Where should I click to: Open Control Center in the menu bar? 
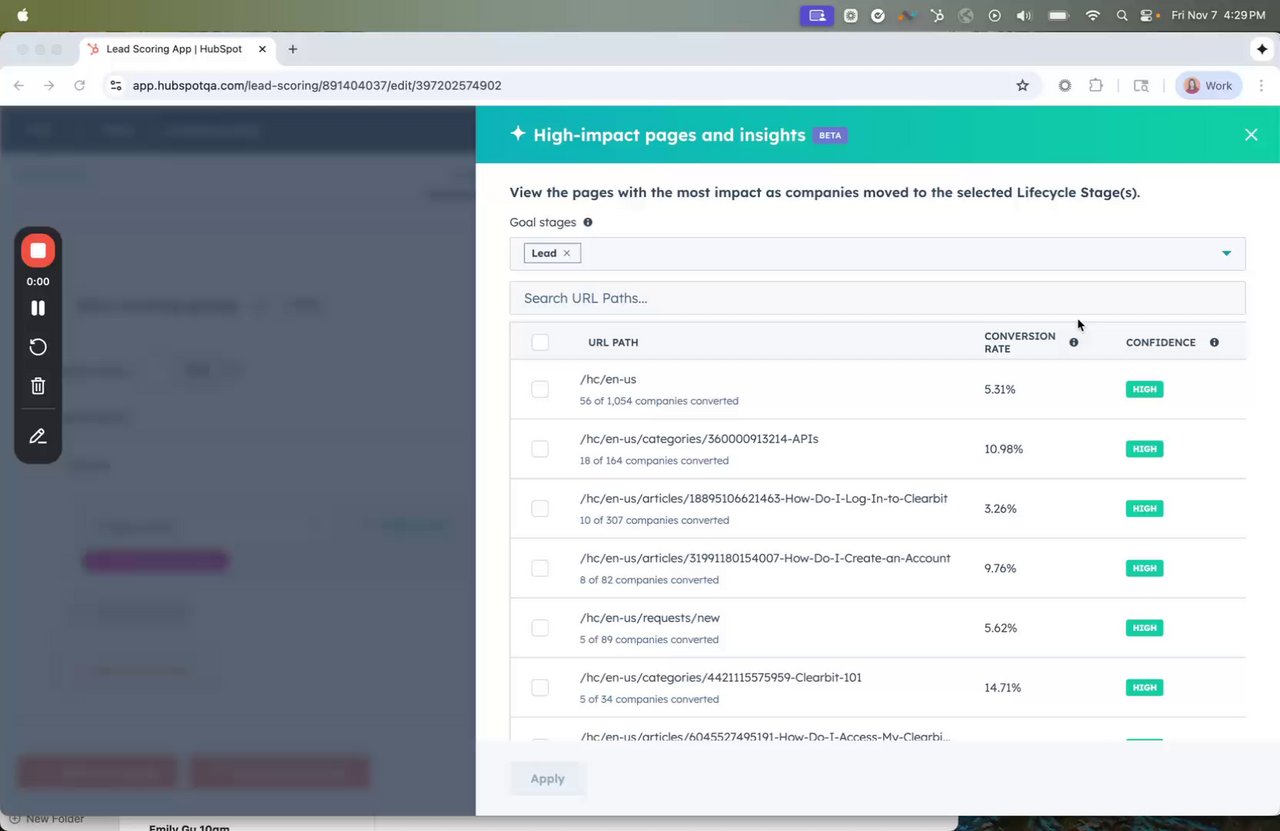click(1147, 15)
